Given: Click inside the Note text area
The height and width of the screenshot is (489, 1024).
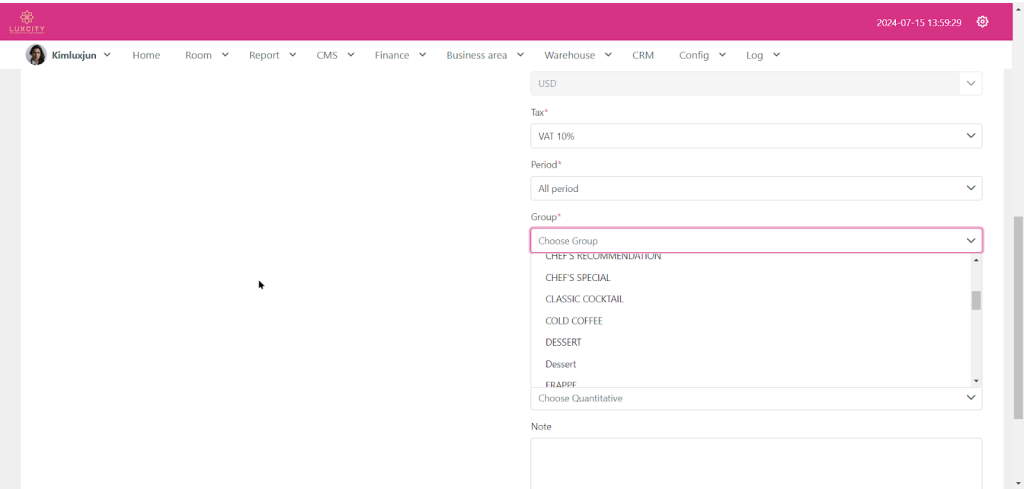Looking at the screenshot, I should (755, 462).
